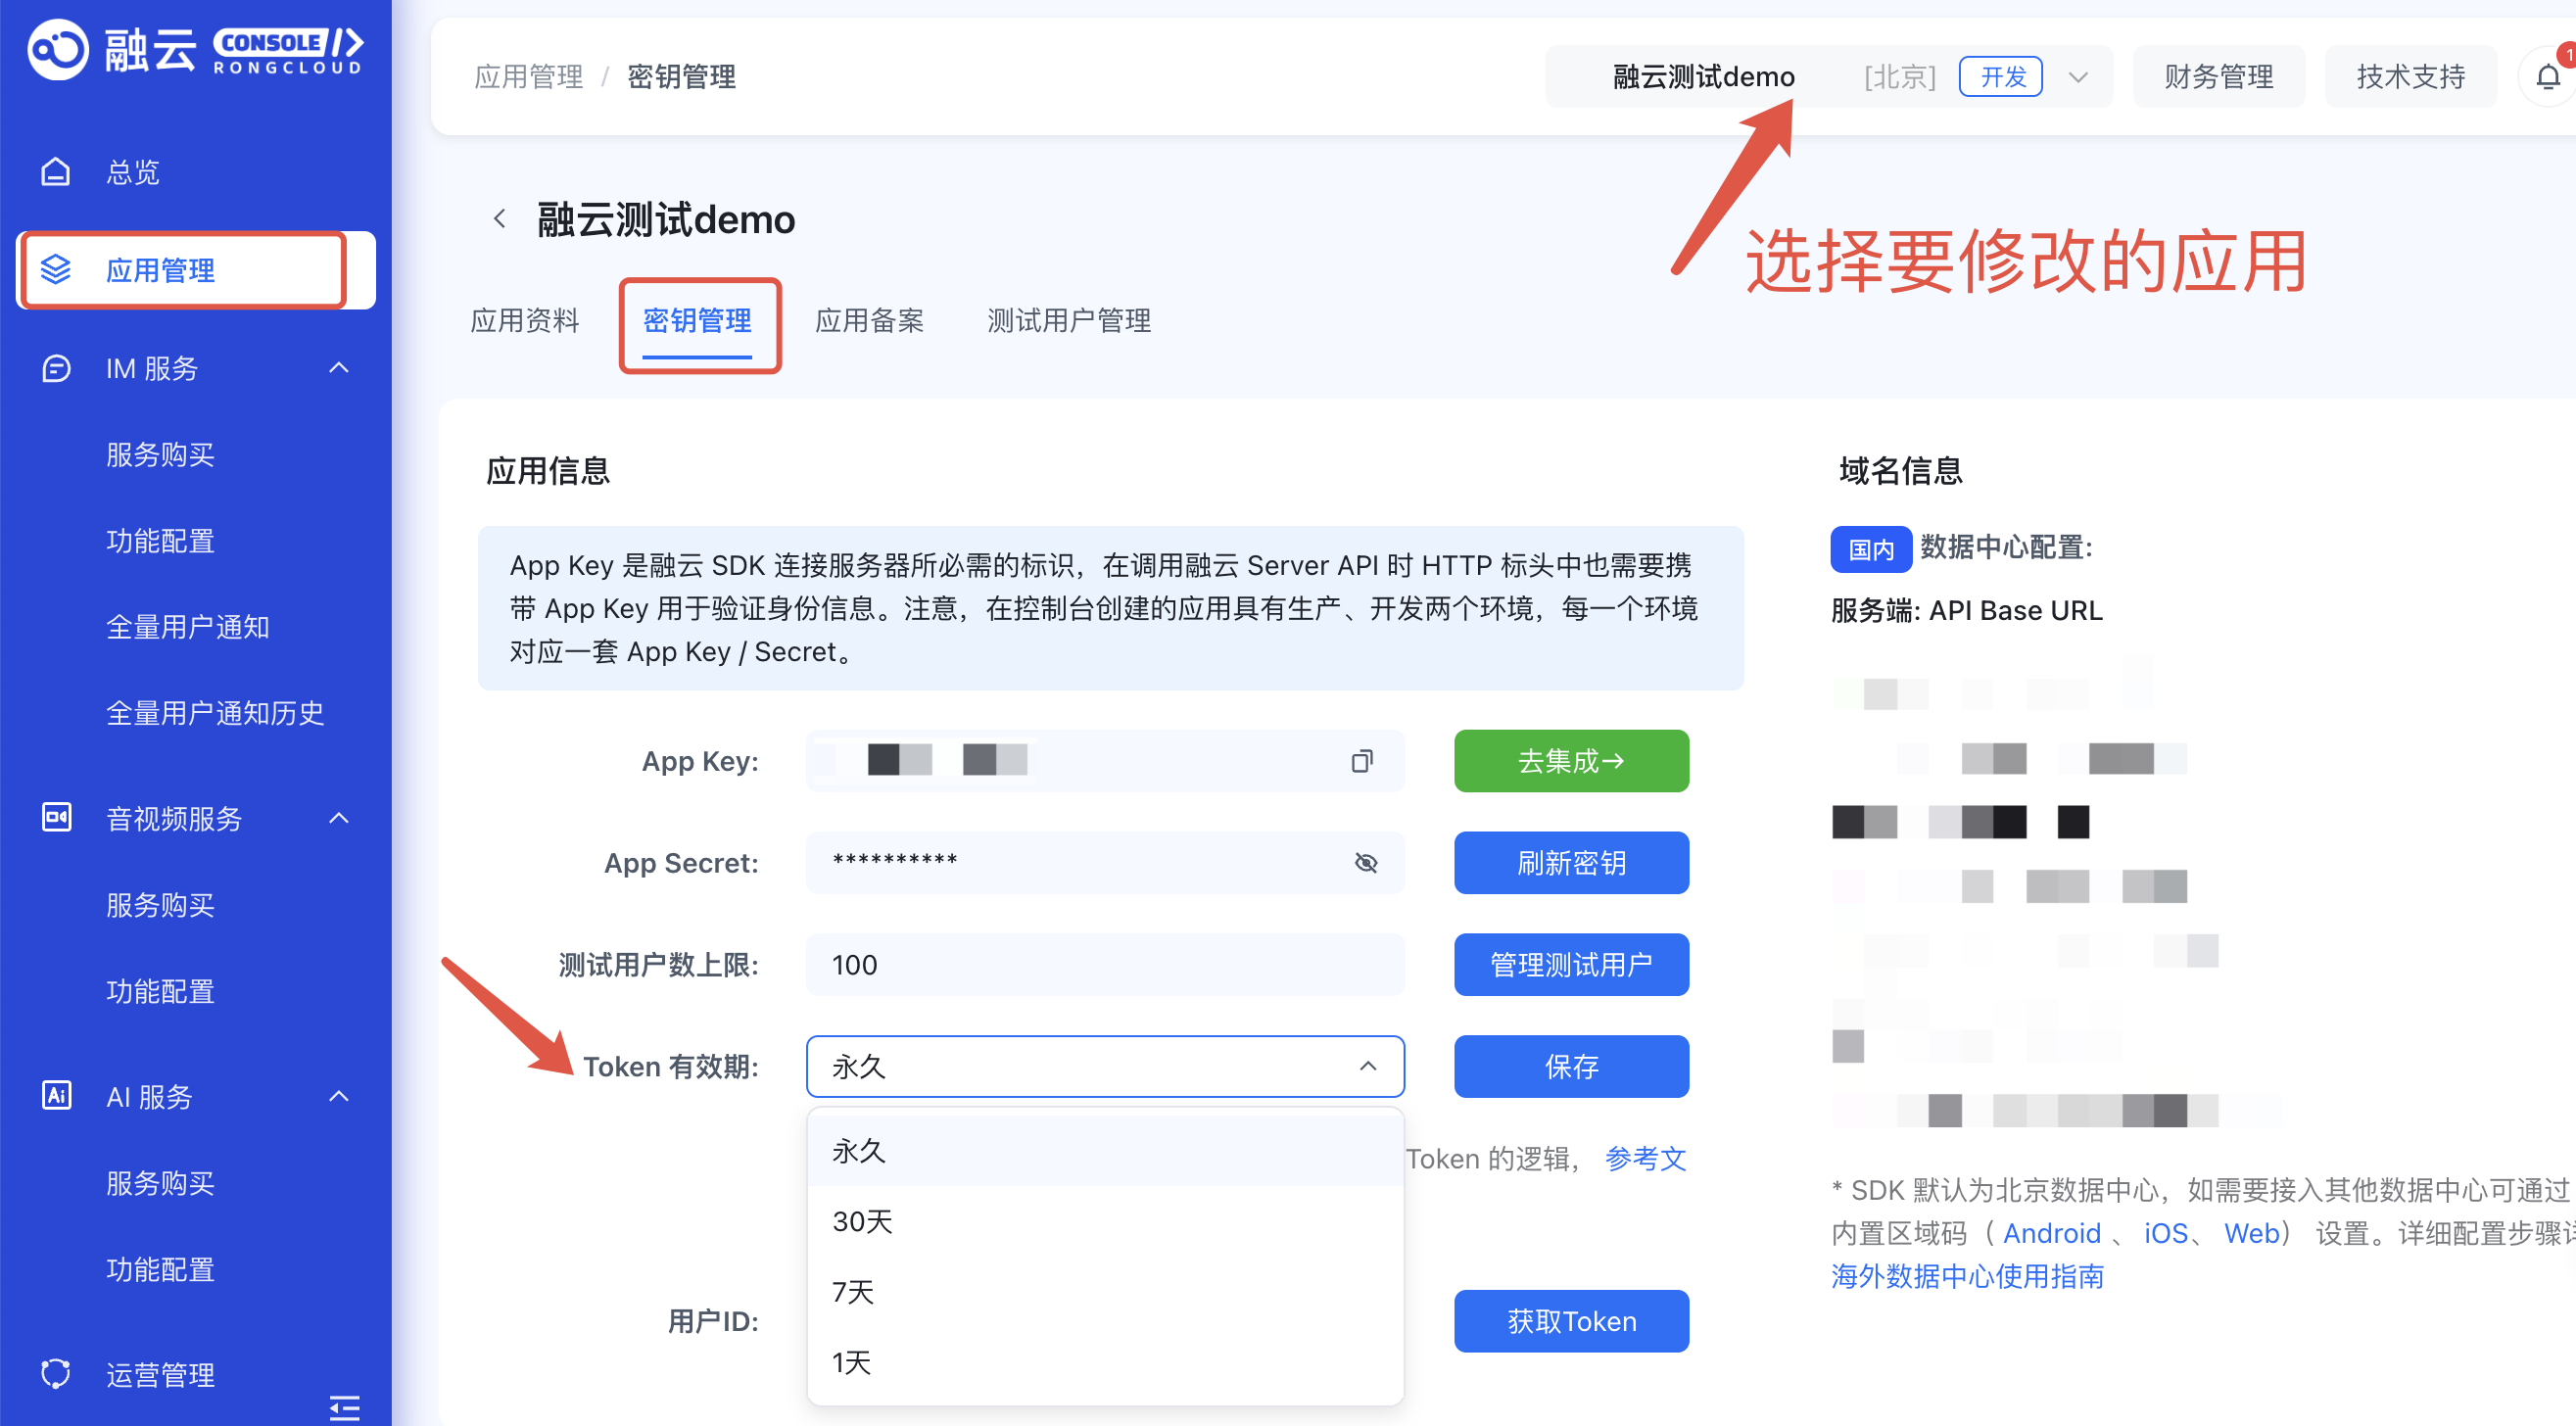This screenshot has width=2576, height=1426.
Task: Click the 刷新密钥 button
Action: [x=1570, y=862]
